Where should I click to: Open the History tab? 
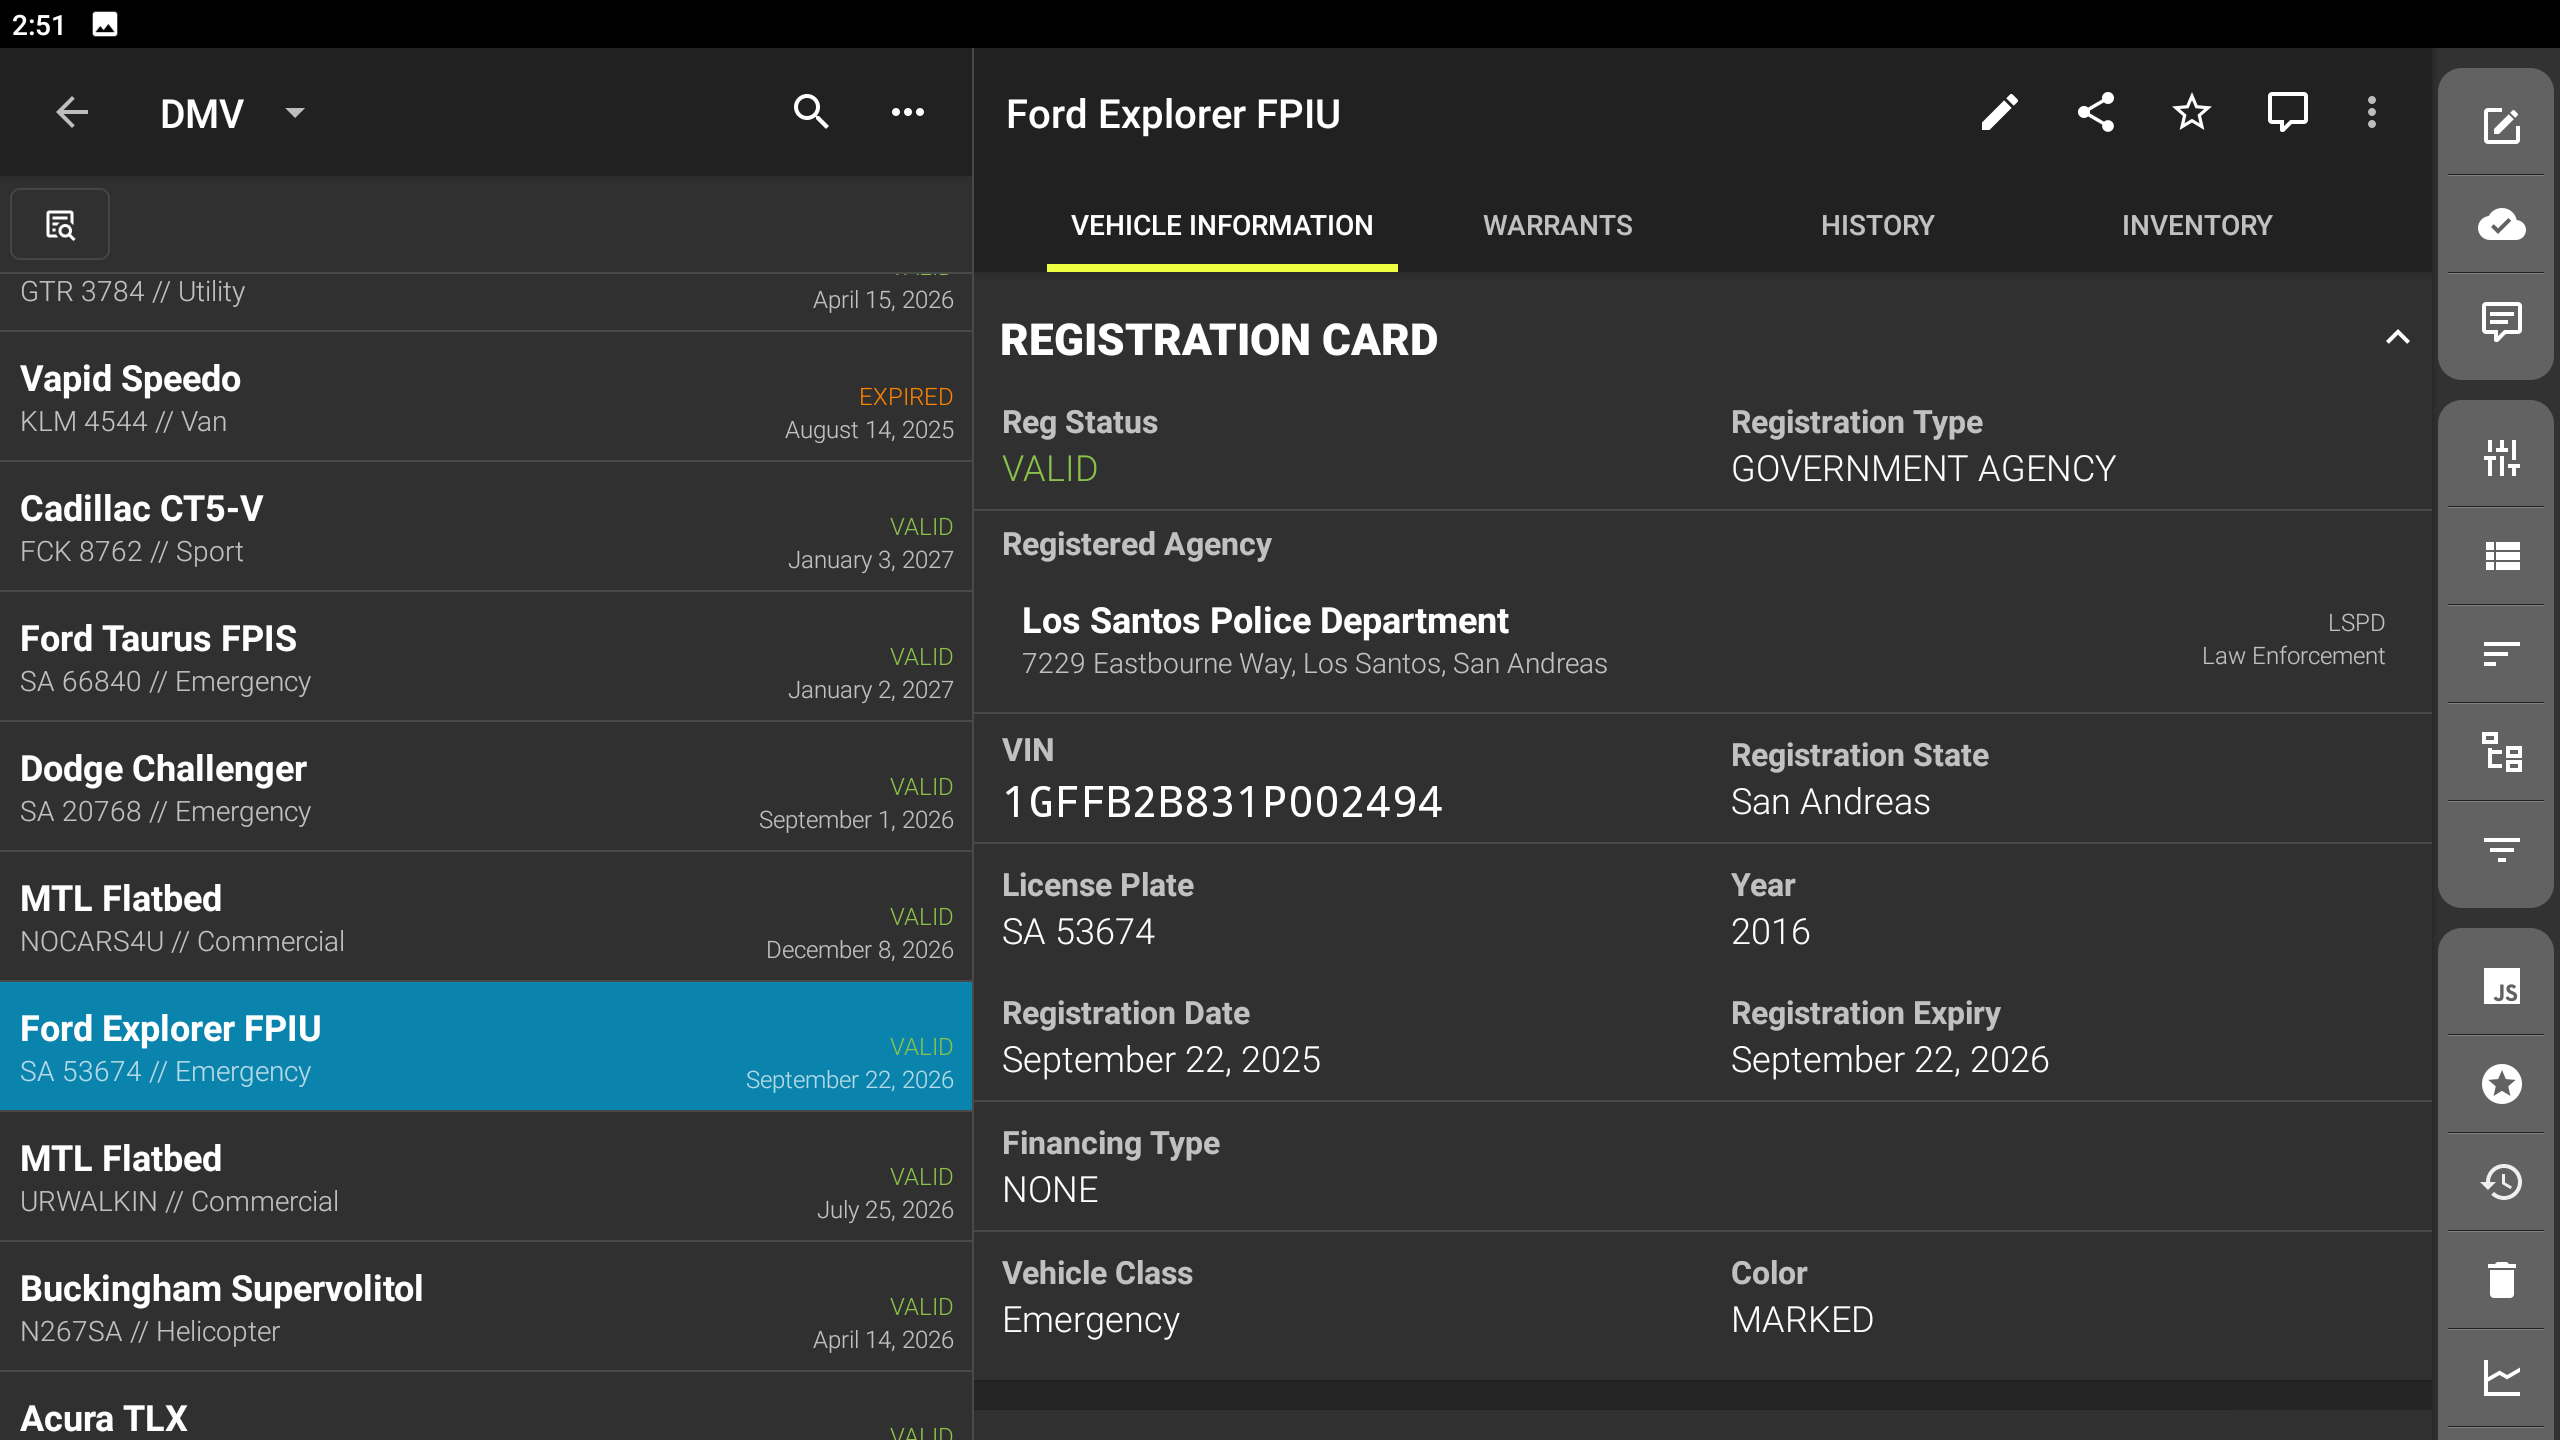1877,226
